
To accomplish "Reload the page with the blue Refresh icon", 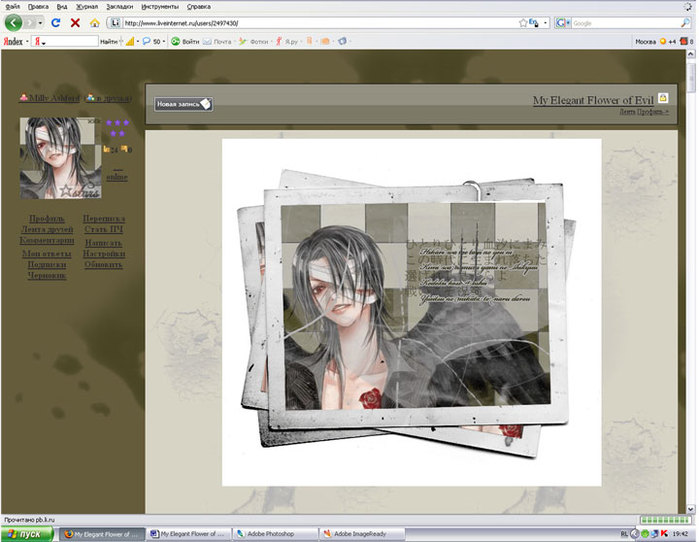I will (x=56, y=23).
